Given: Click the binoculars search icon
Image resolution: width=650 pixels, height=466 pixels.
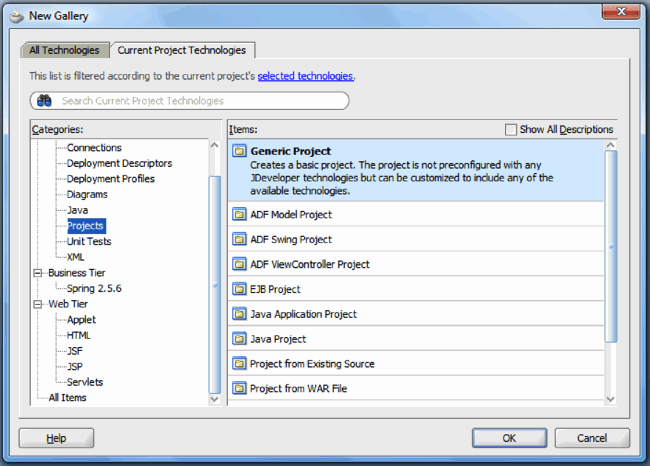Looking at the screenshot, I should (x=44, y=101).
